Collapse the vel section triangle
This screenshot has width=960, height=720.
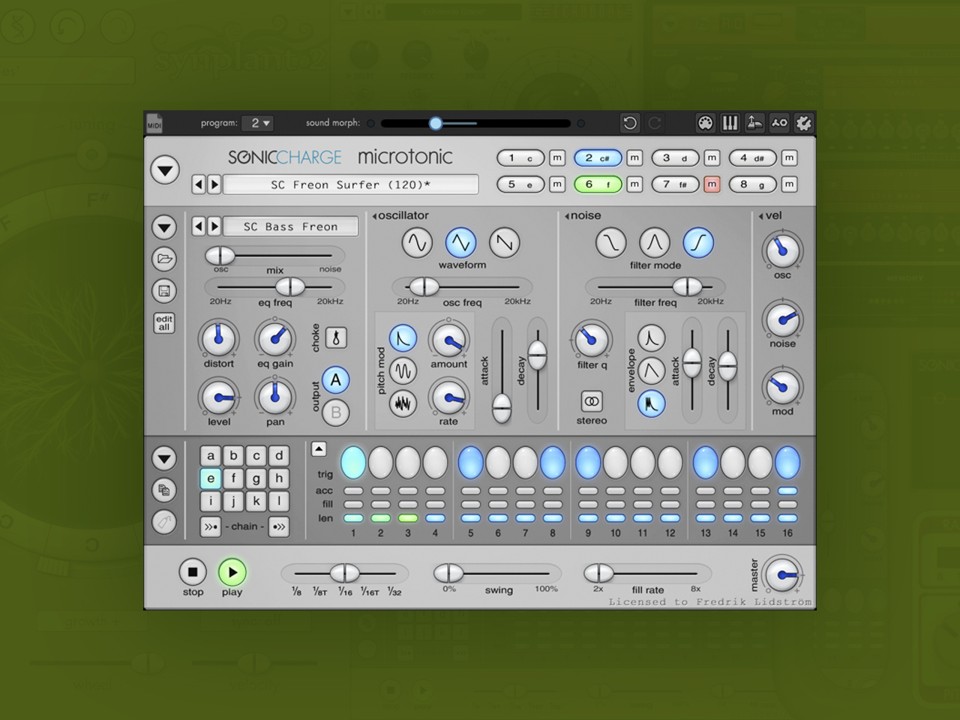(x=760, y=216)
